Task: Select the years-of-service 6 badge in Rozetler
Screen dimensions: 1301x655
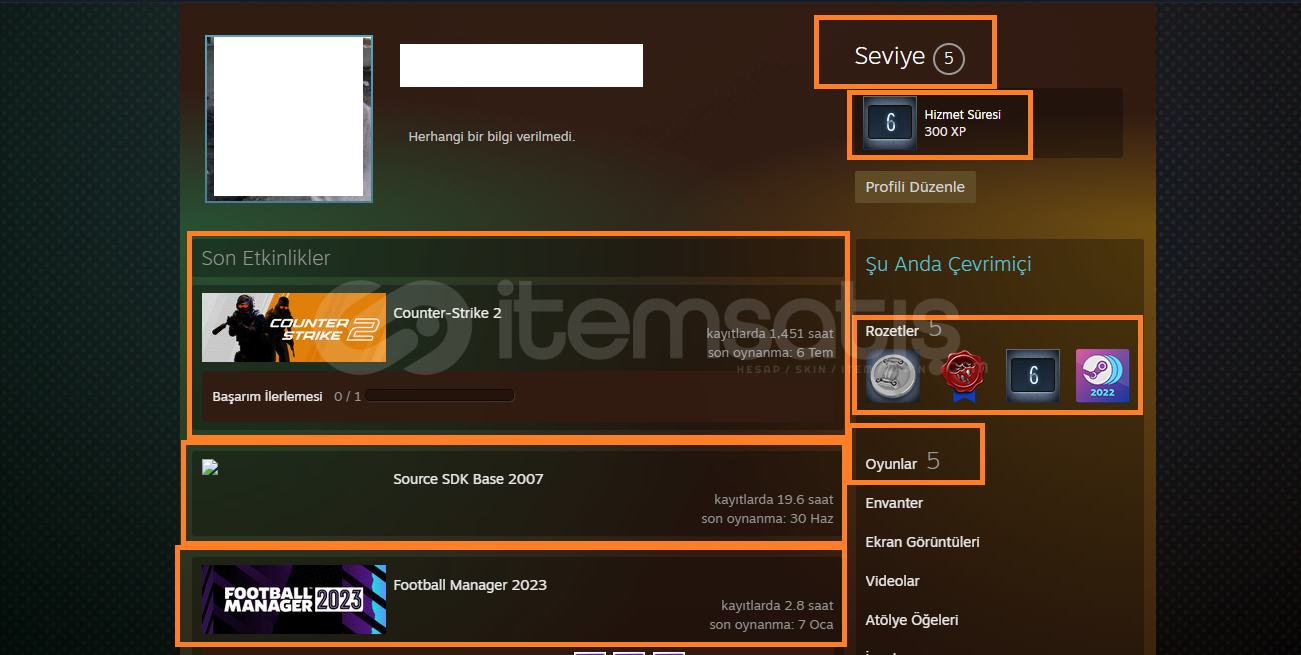Action: 1032,376
